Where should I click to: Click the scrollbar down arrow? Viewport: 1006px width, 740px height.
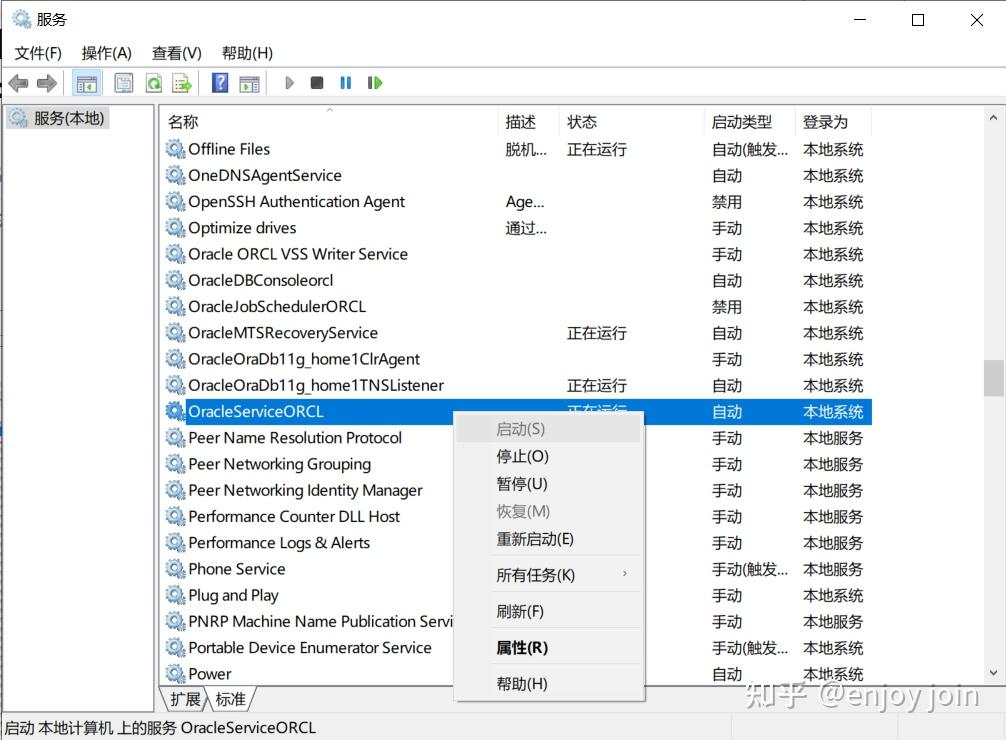993,673
